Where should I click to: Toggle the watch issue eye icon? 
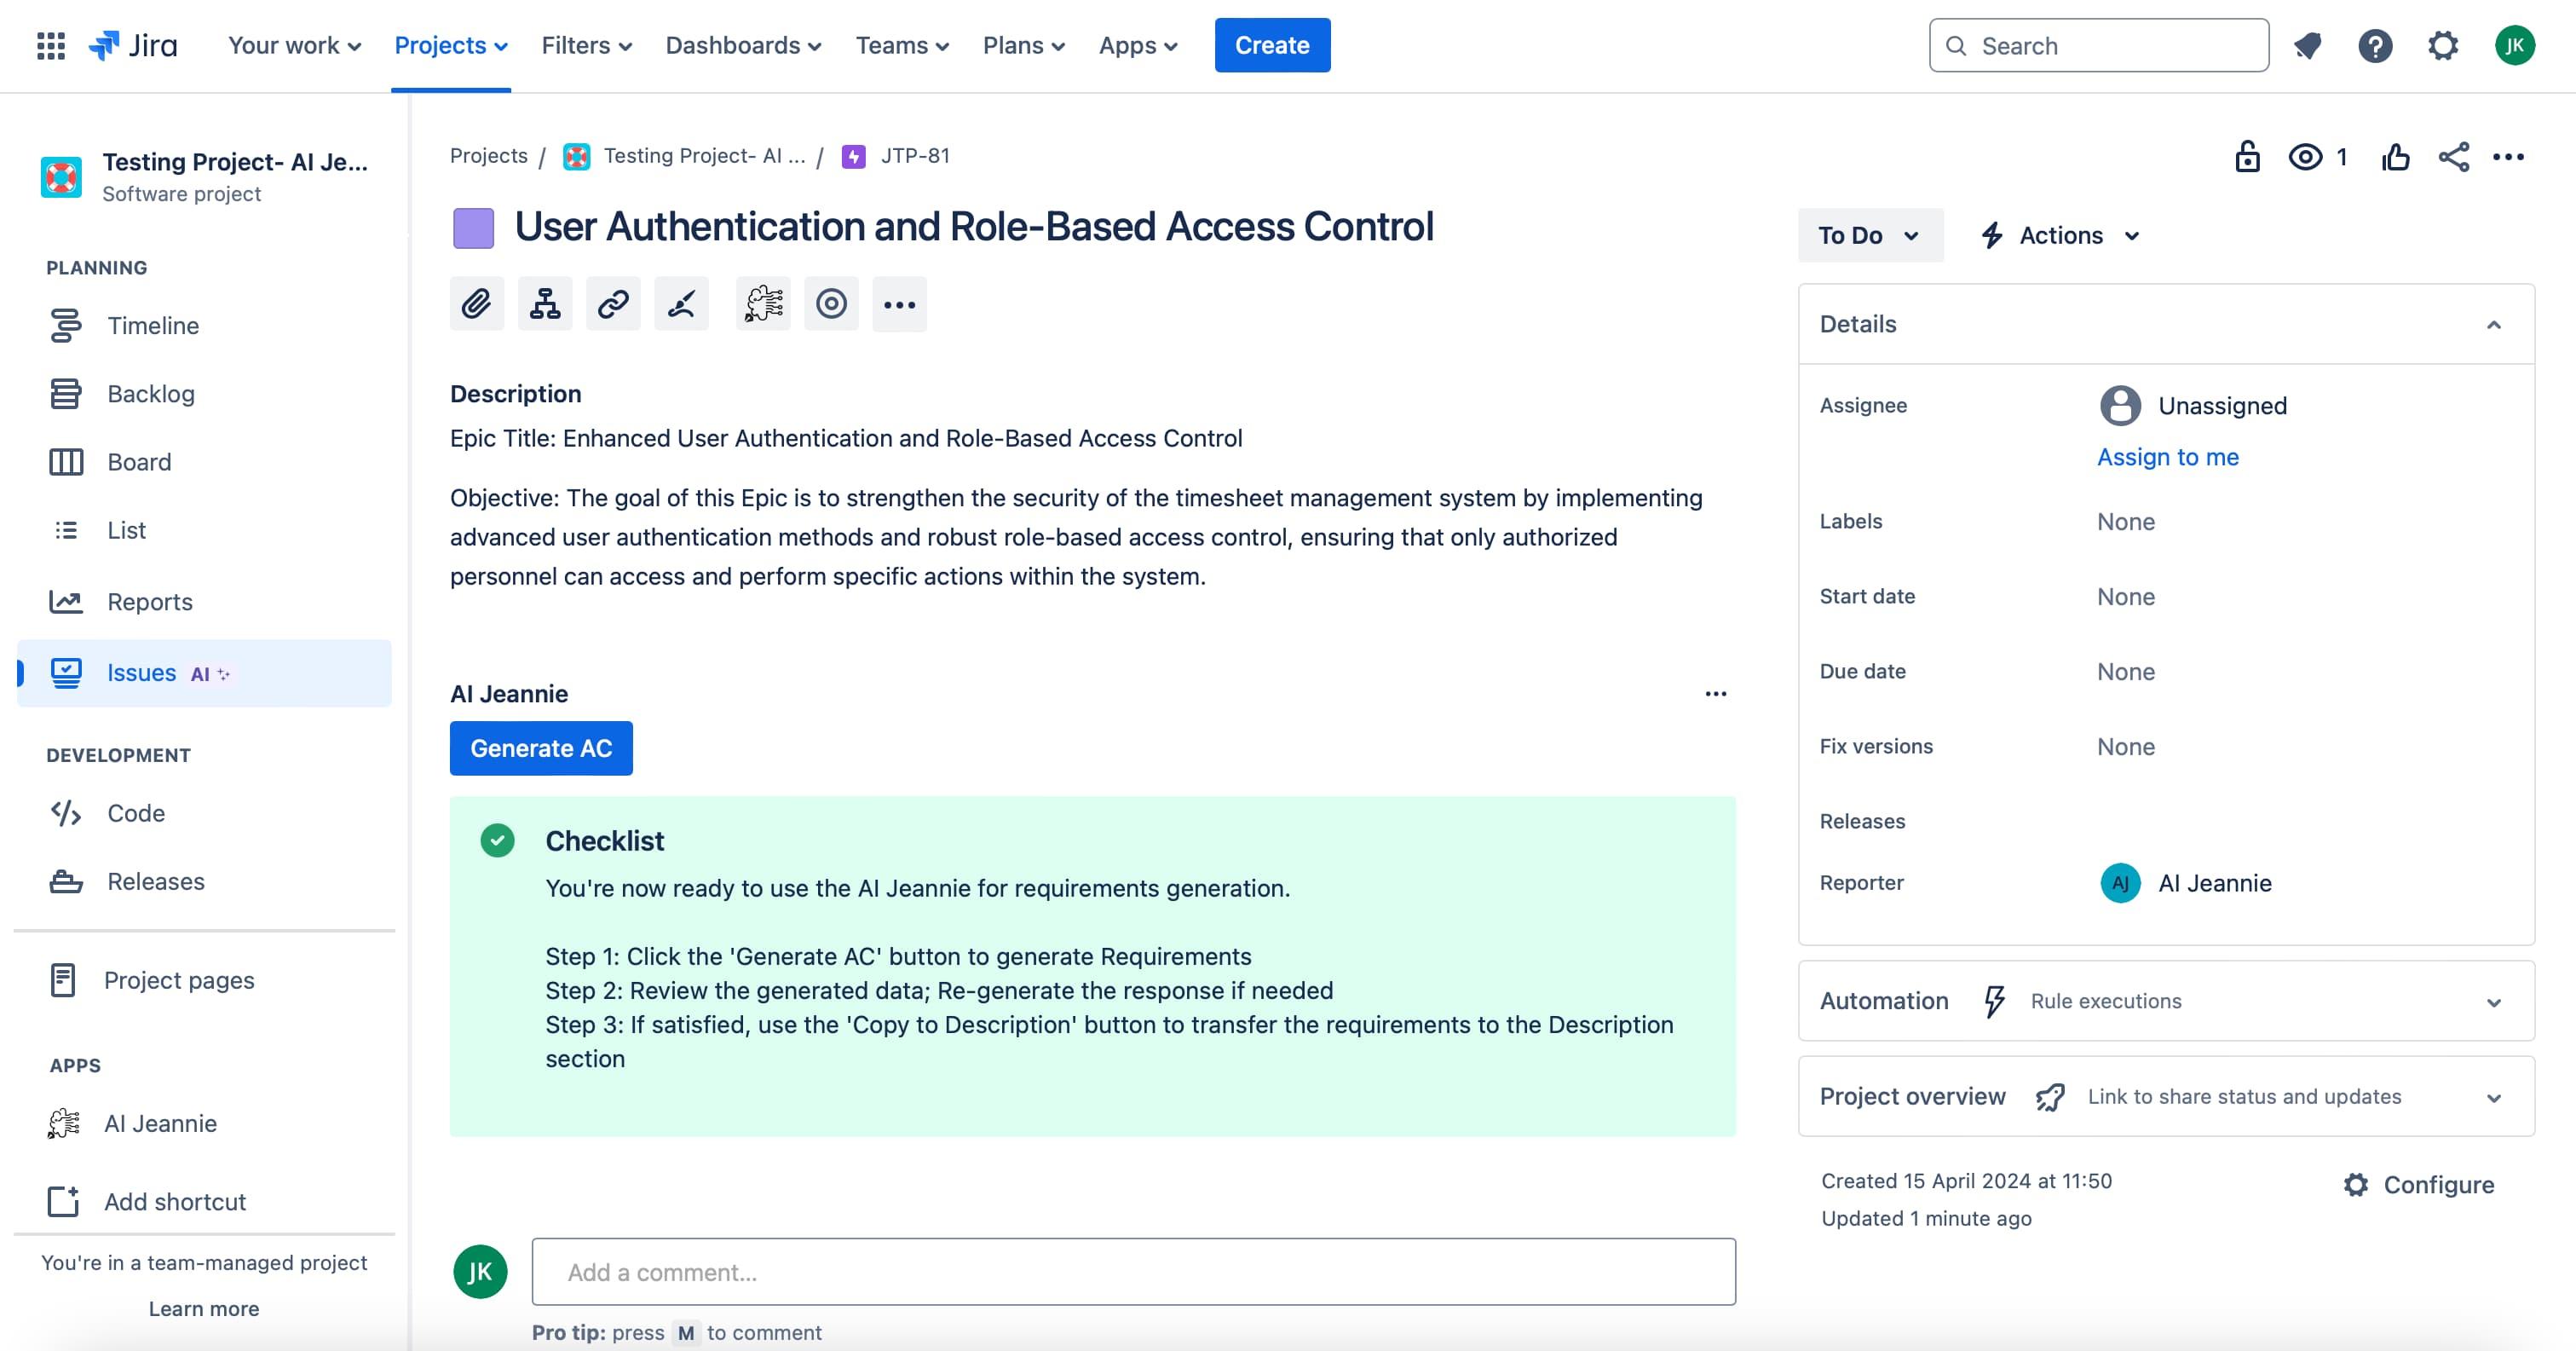pos(2305,157)
